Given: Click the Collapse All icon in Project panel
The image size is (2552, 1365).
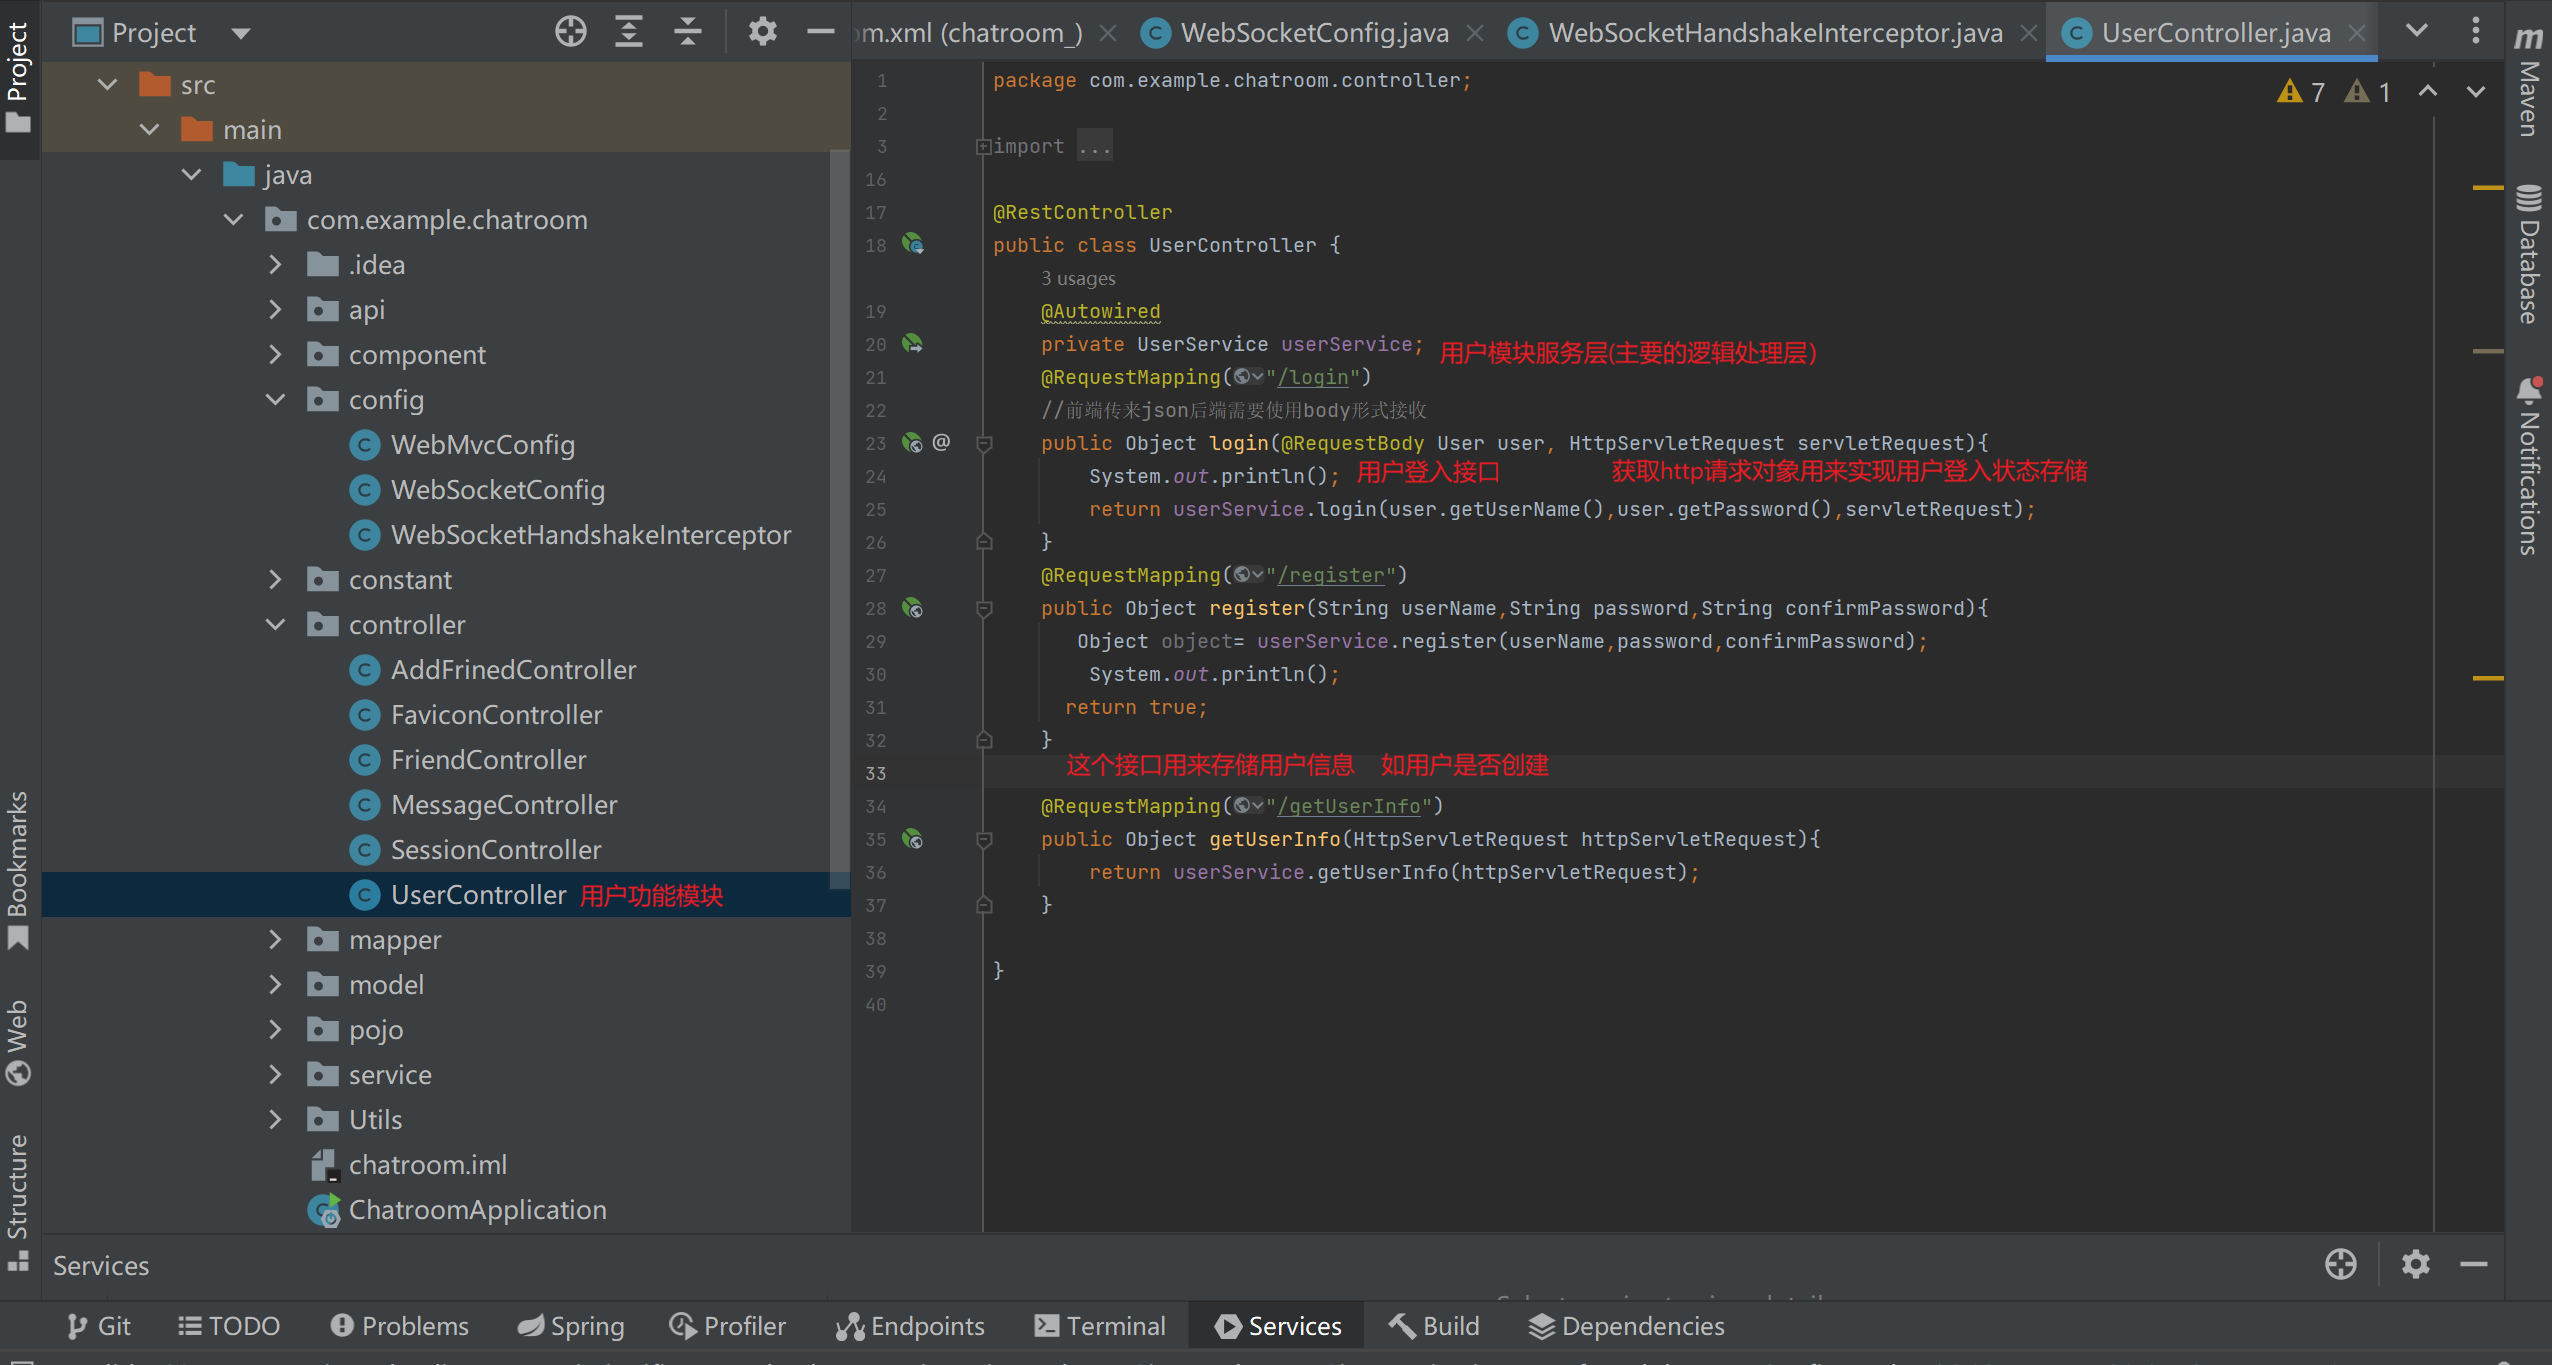Looking at the screenshot, I should (688, 32).
